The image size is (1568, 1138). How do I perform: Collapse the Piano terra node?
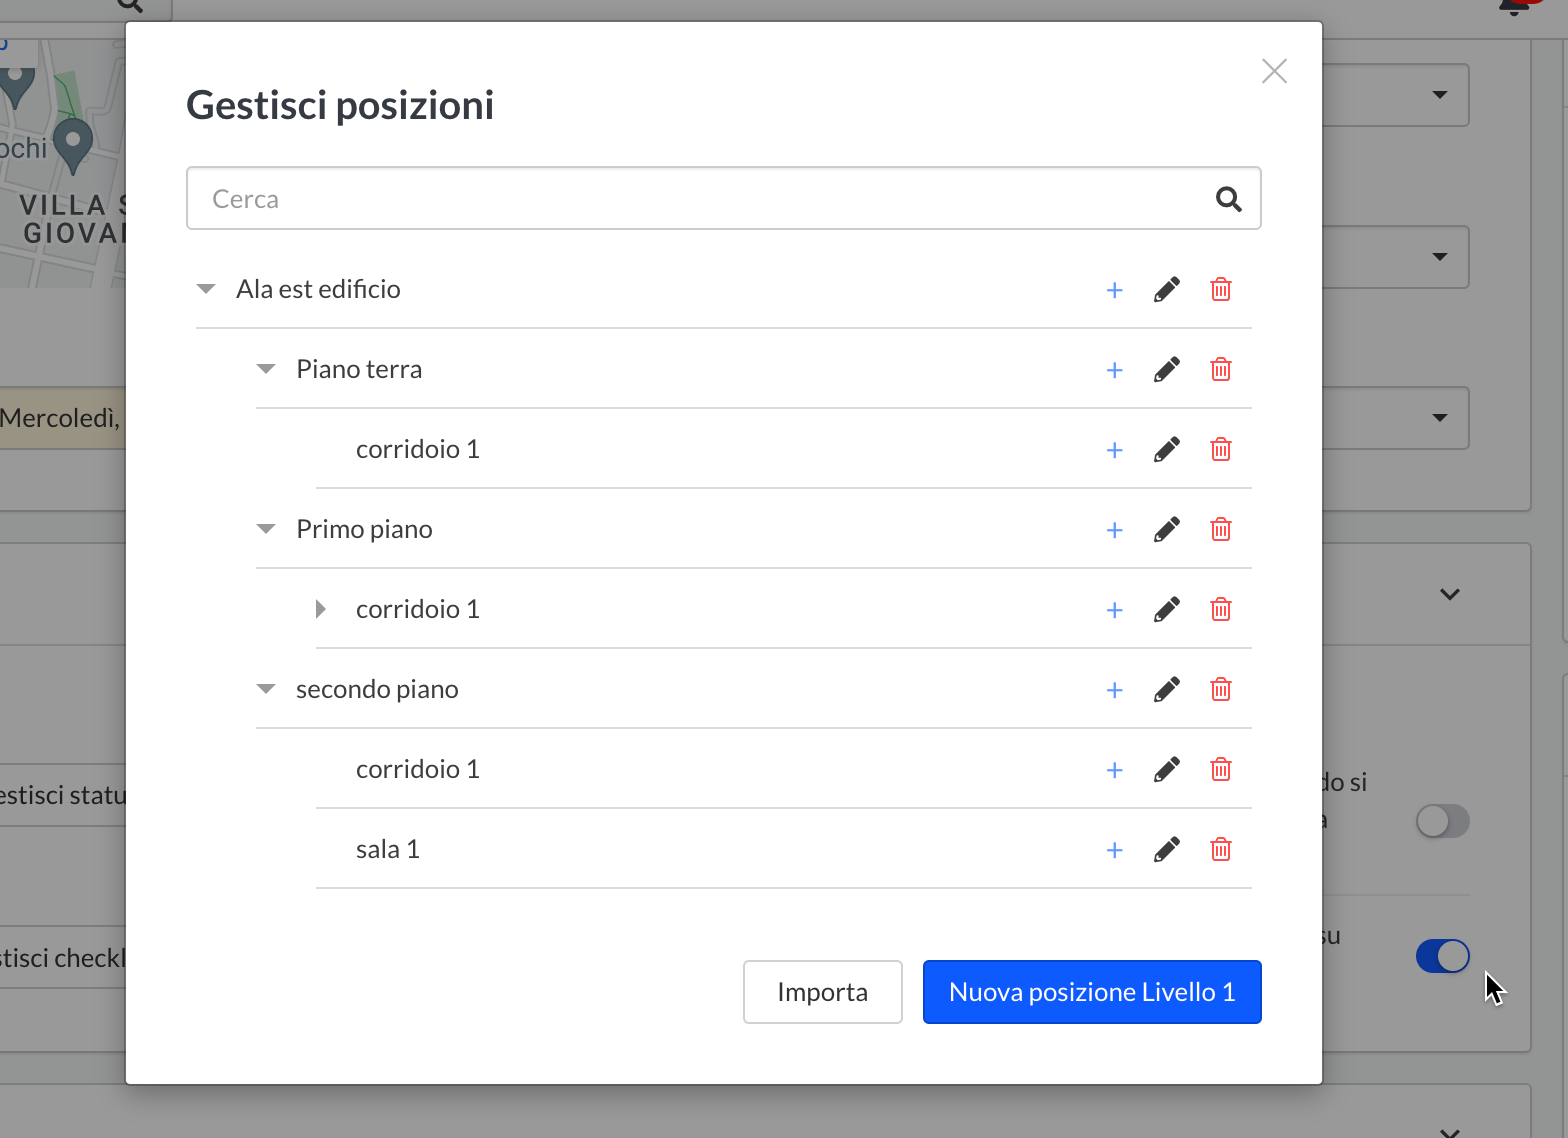tap(266, 369)
